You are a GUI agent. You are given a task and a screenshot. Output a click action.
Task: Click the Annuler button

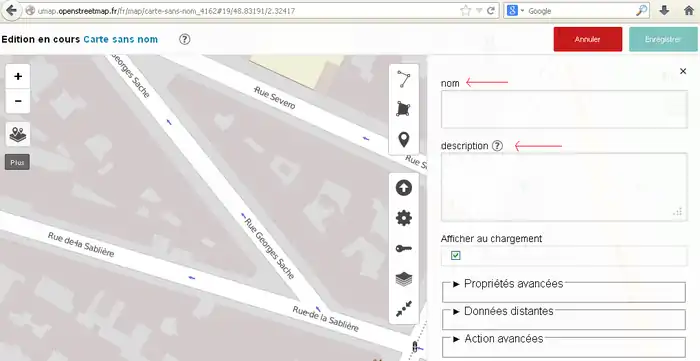[x=588, y=39]
